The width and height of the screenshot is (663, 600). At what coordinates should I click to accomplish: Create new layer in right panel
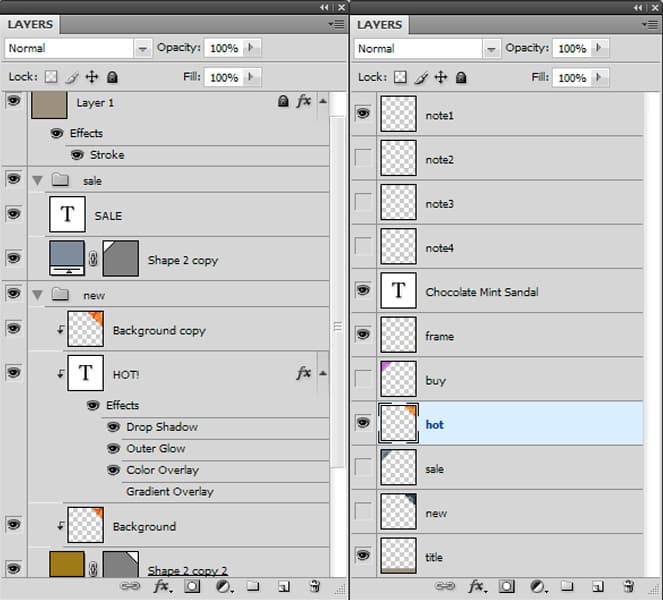(598, 586)
